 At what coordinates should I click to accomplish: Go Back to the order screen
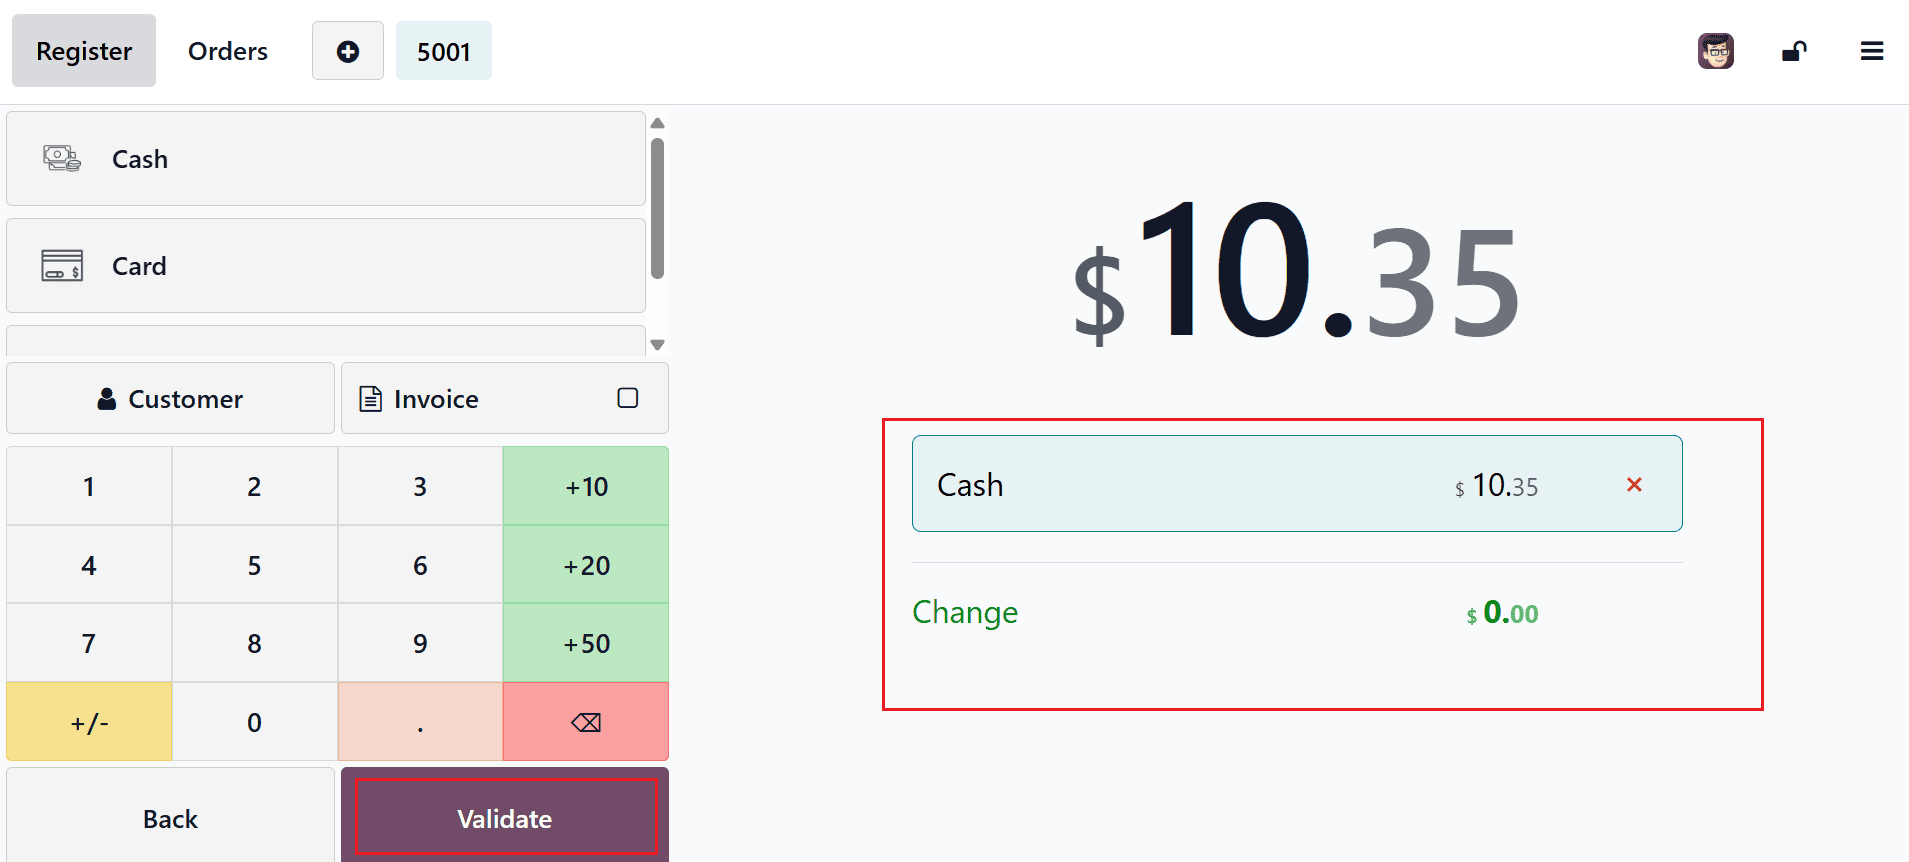click(x=170, y=818)
